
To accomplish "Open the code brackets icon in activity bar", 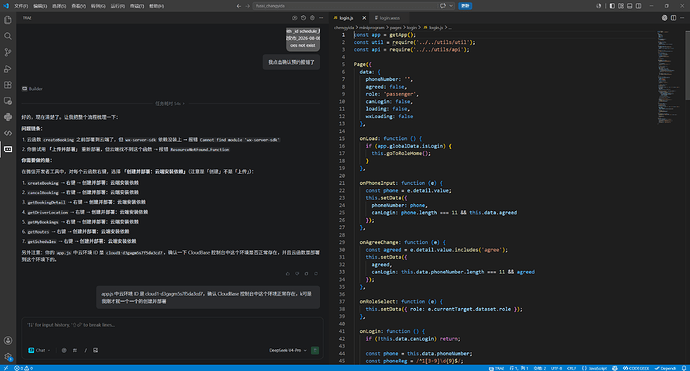I will pyautogui.click(x=8, y=133).
